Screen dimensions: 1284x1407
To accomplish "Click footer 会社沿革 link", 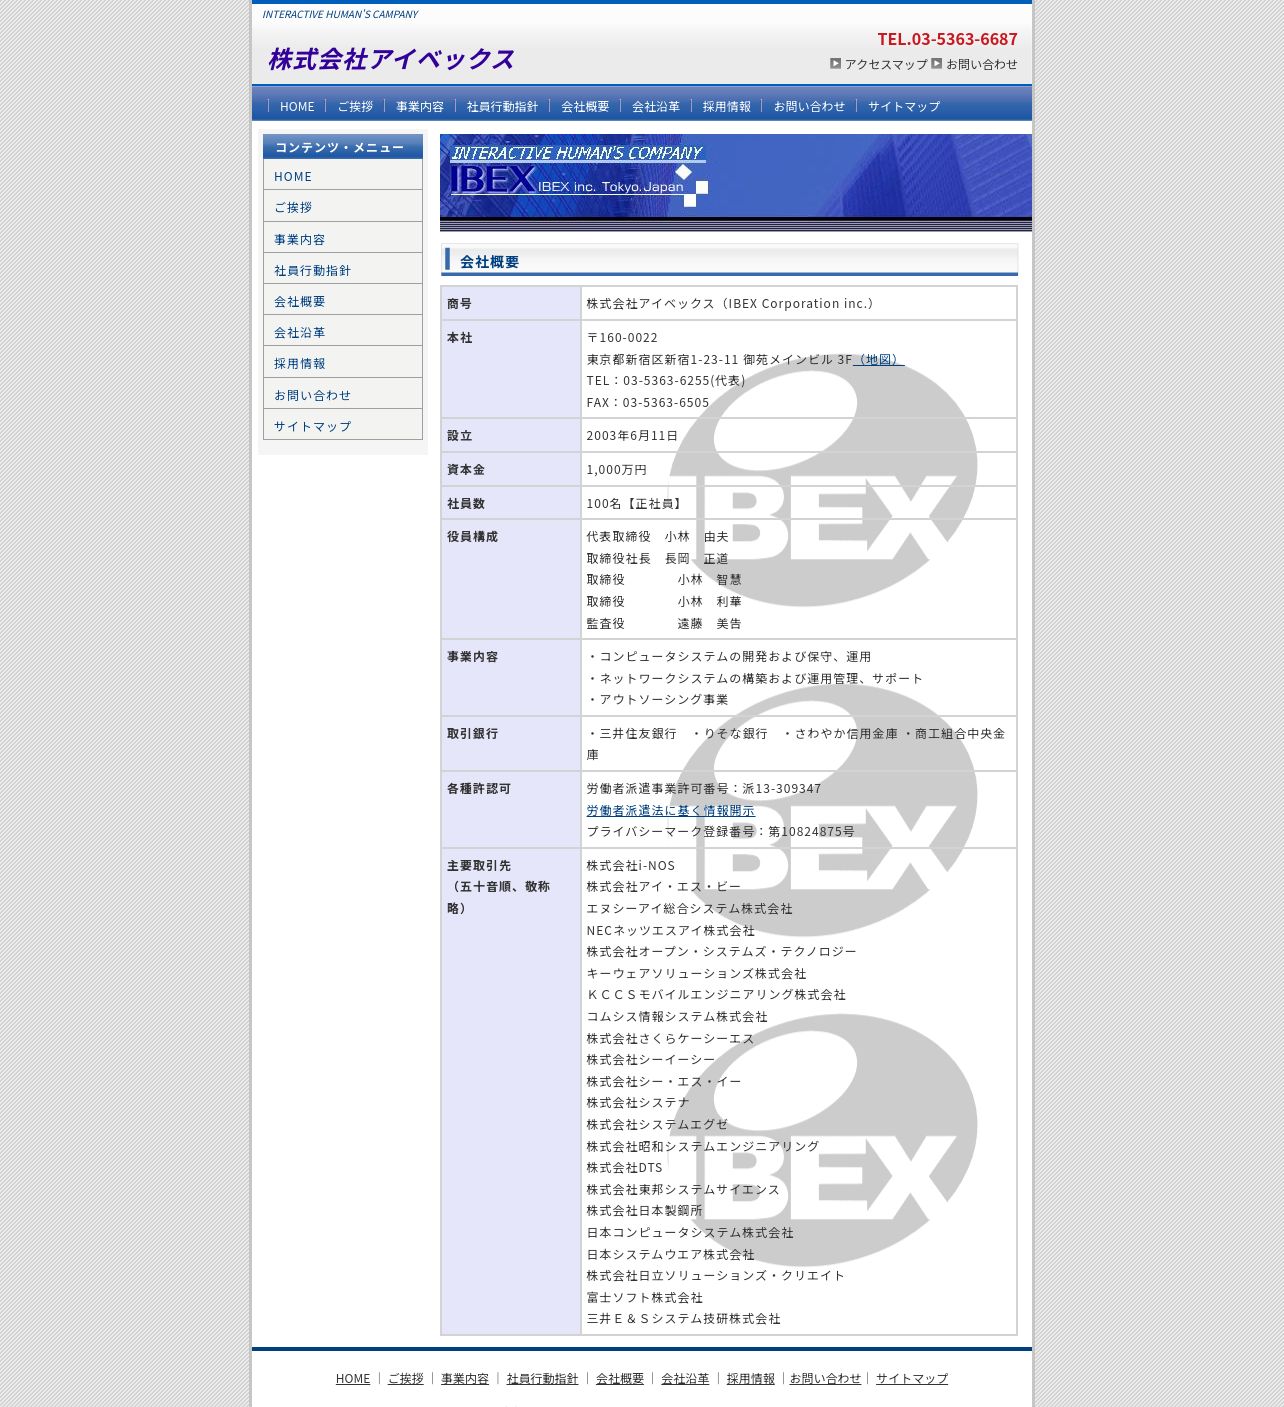I will [x=685, y=1378].
